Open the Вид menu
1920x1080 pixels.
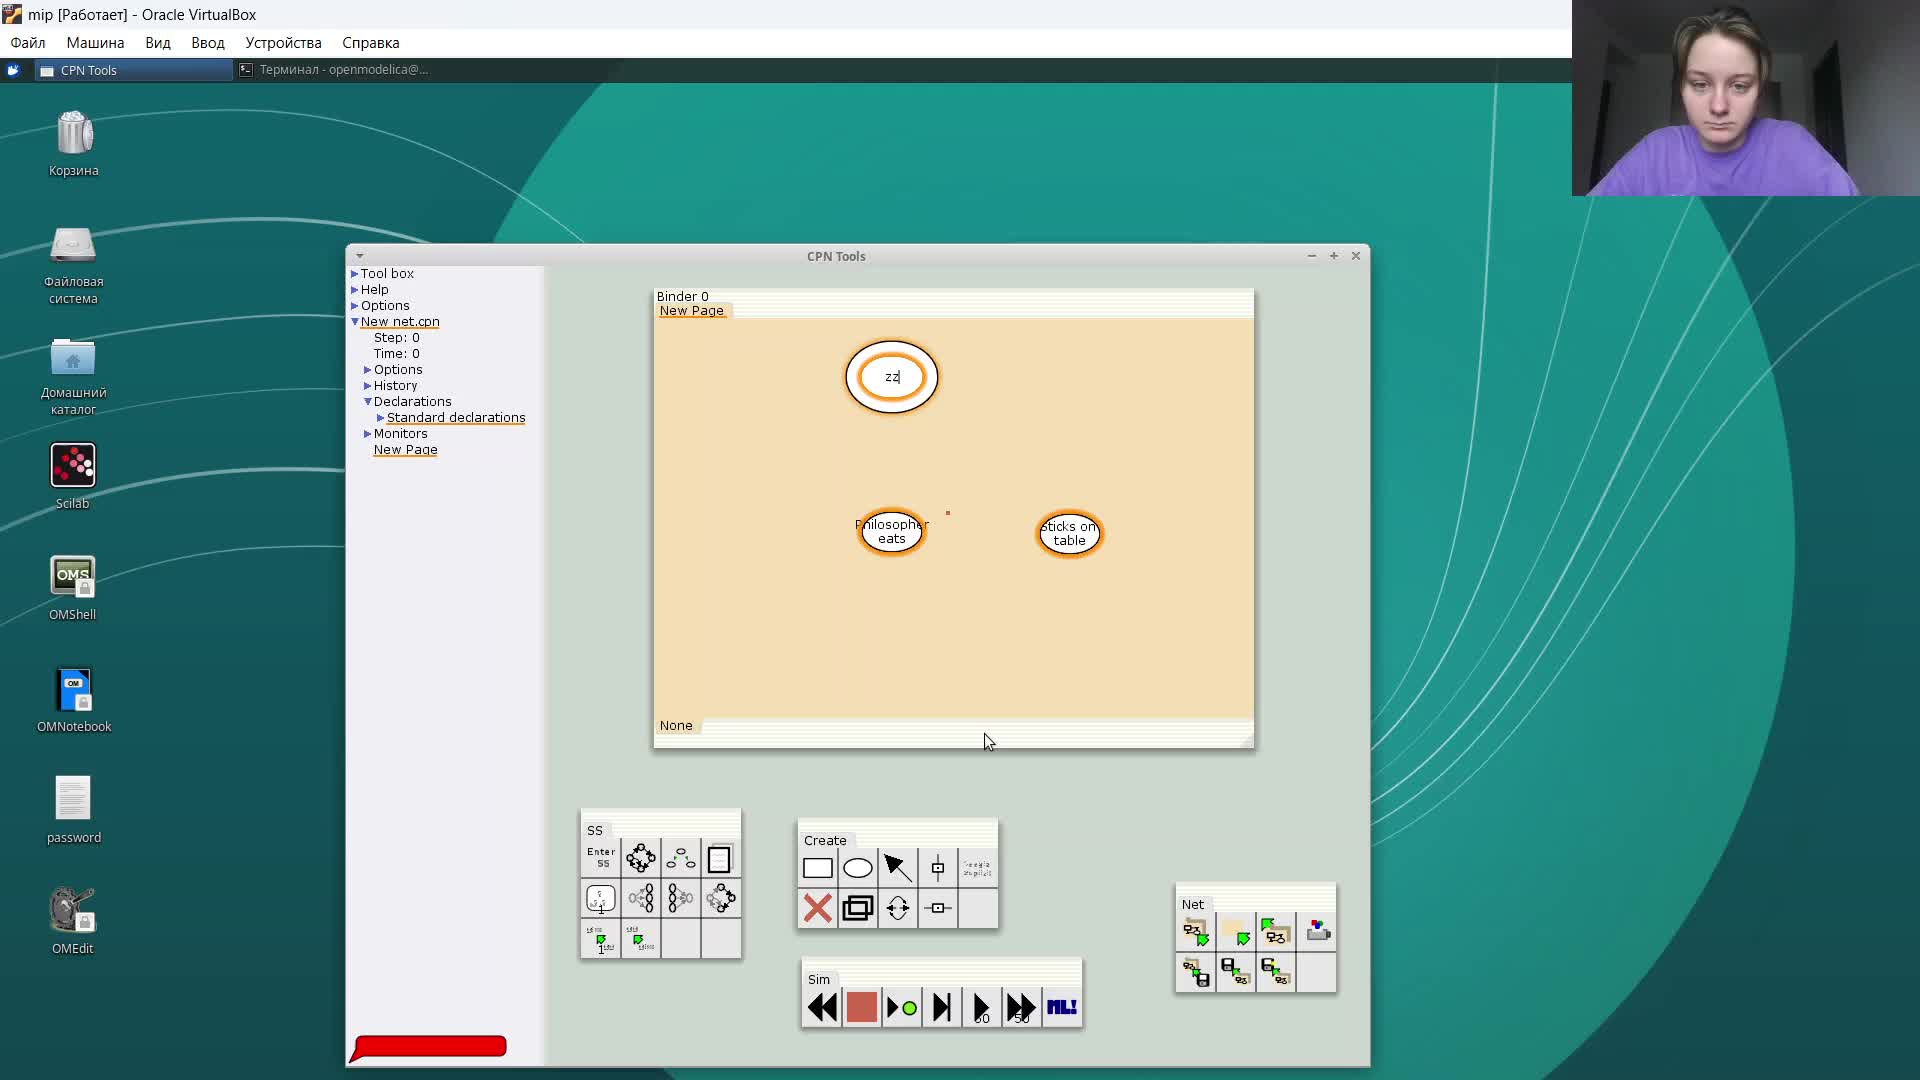tap(158, 43)
